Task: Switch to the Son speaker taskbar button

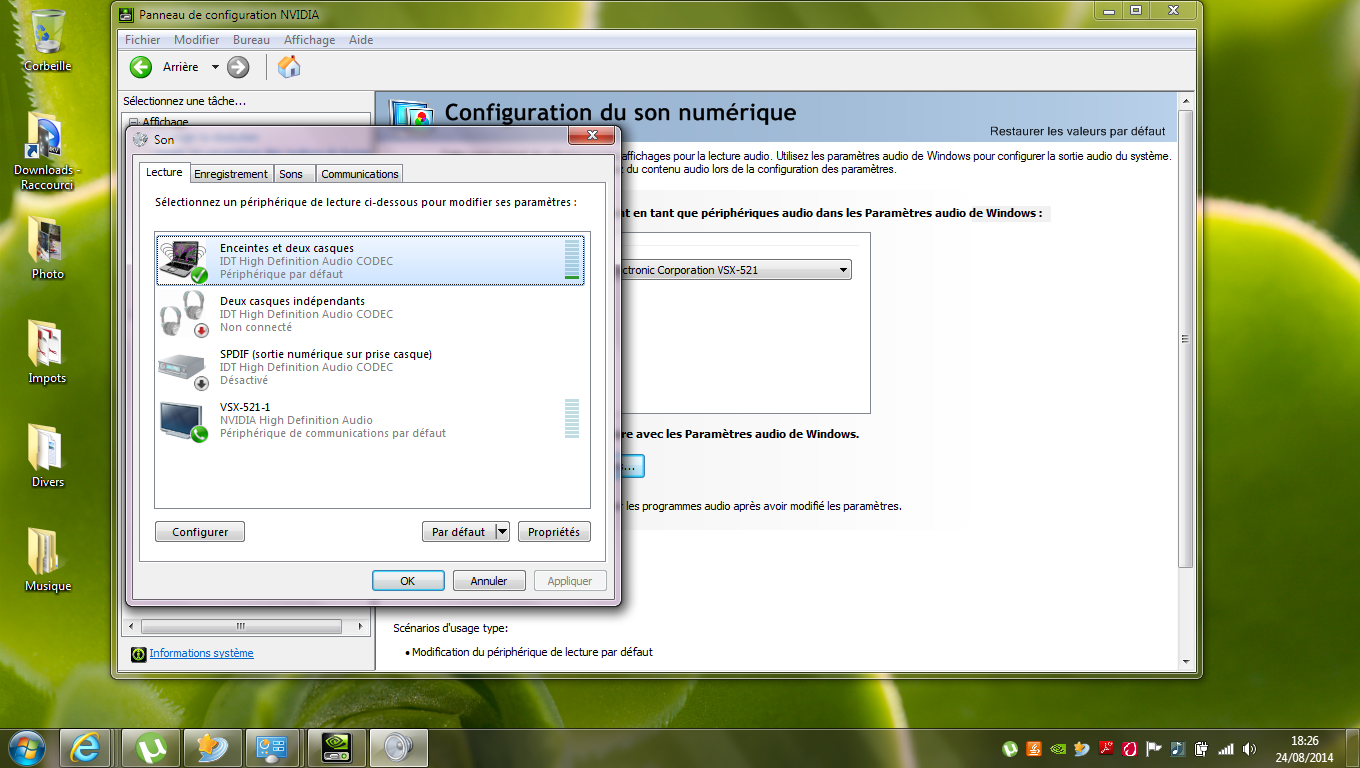Action: point(399,747)
